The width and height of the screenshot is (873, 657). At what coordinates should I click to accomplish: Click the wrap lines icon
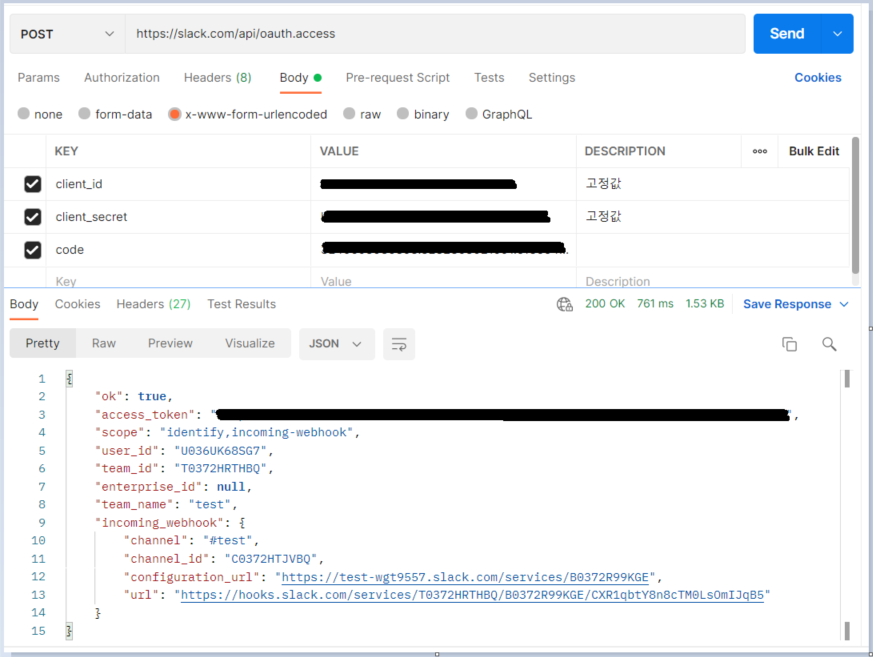pos(399,344)
